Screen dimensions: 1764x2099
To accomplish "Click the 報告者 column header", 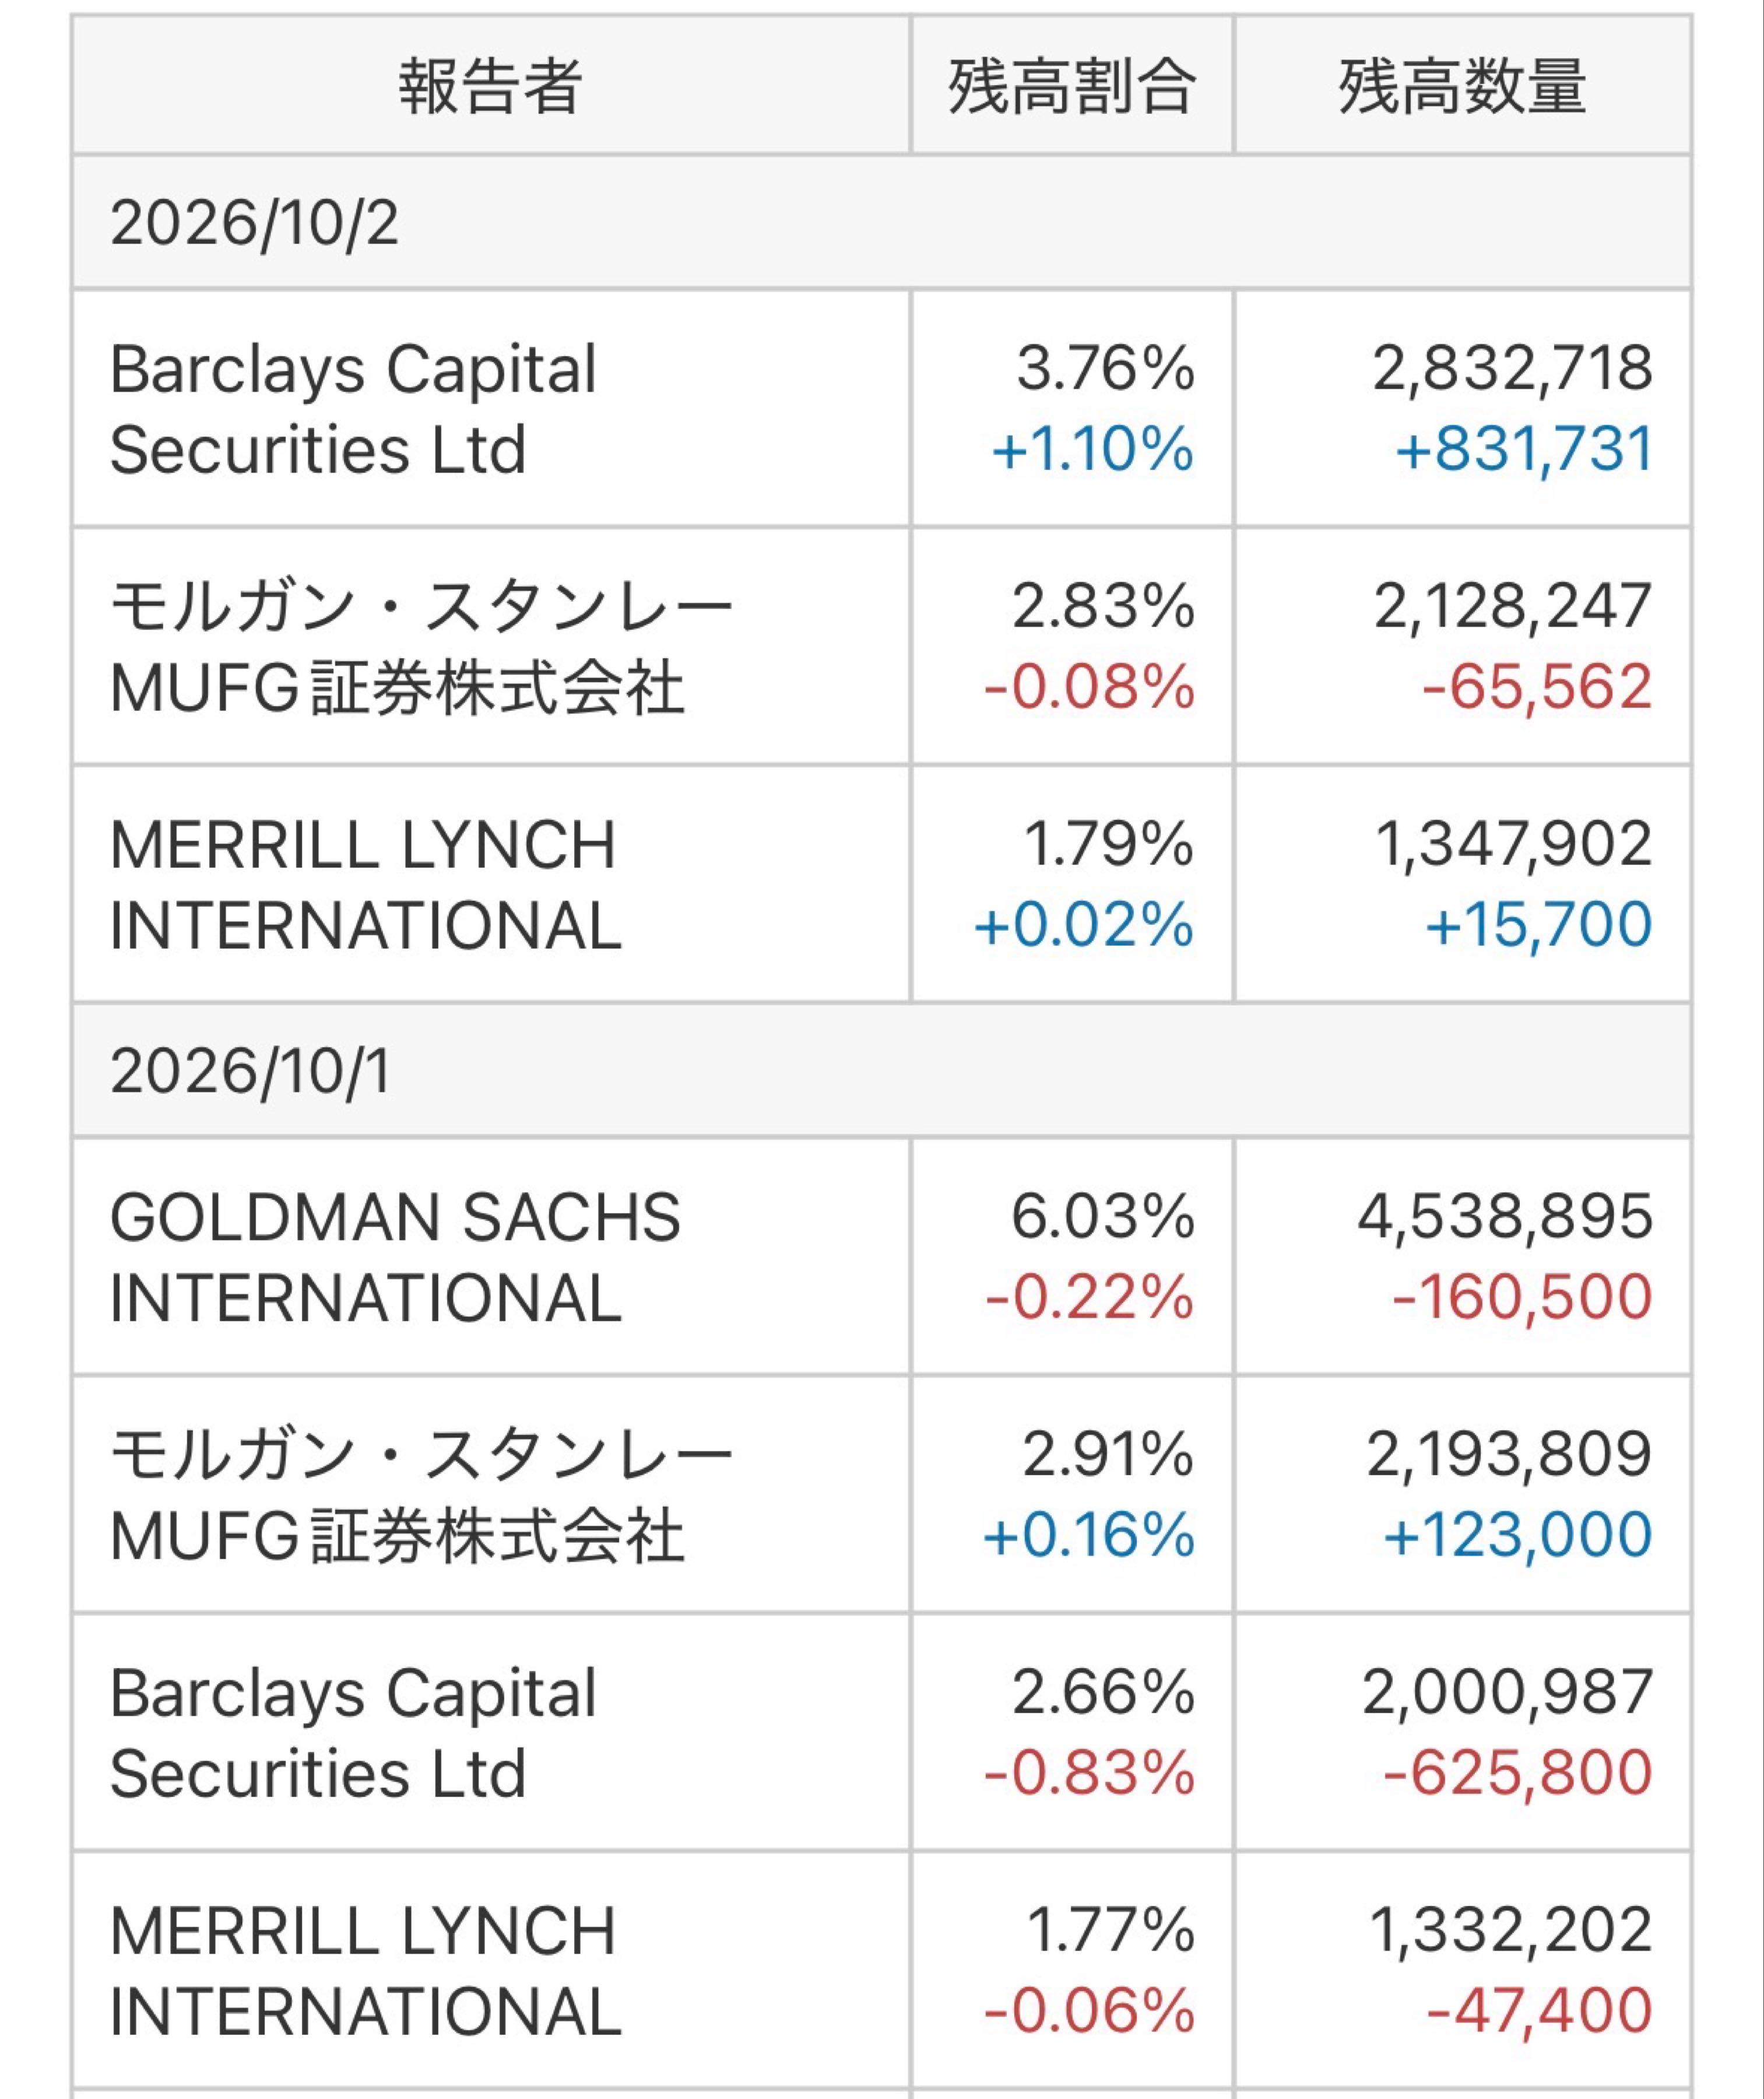I will click(x=491, y=86).
